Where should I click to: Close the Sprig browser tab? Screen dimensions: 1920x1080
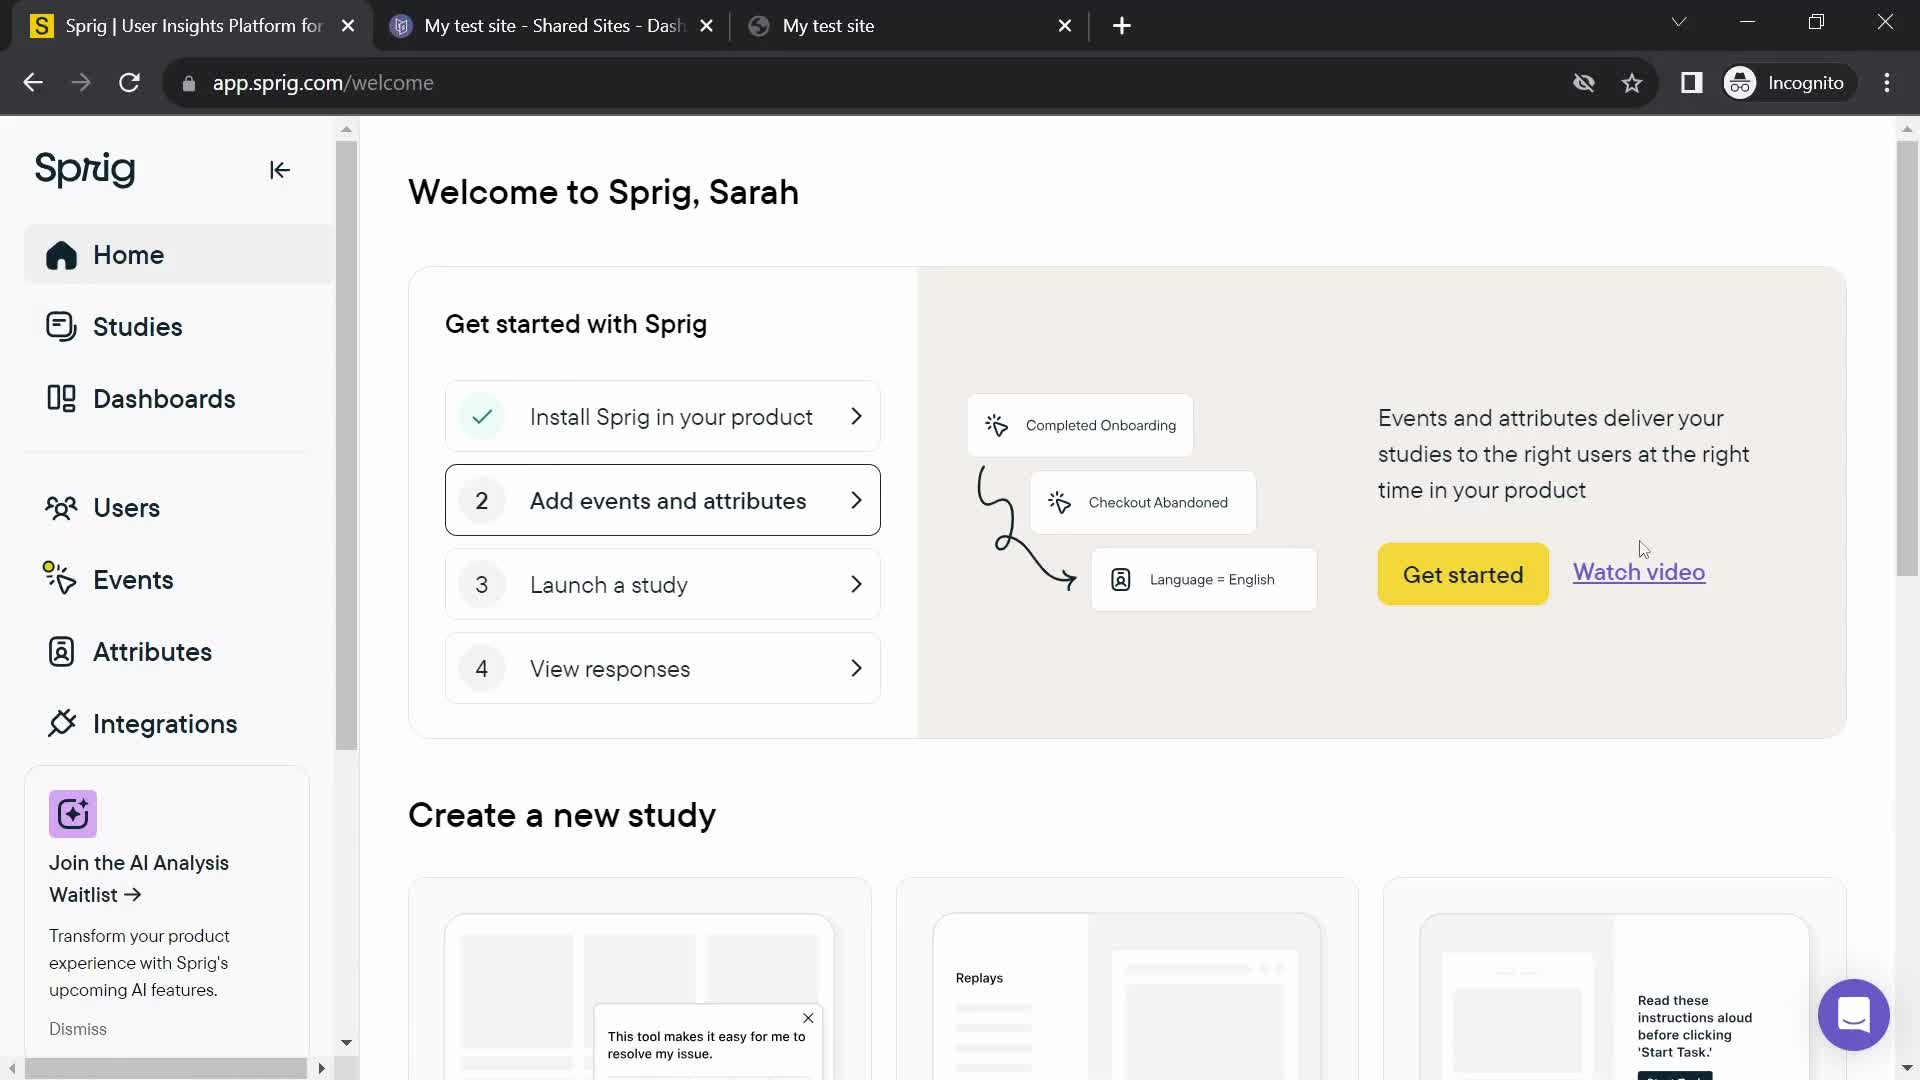click(x=348, y=26)
